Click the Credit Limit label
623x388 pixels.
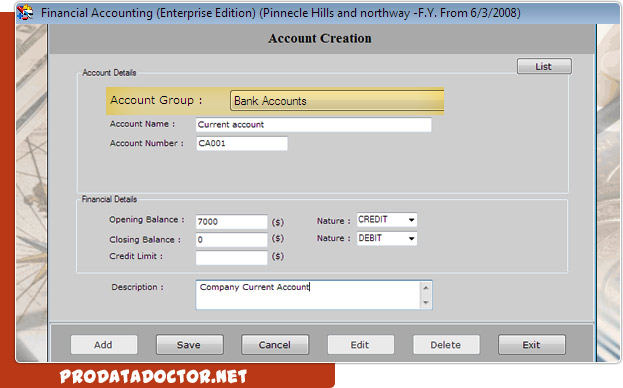pos(136,256)
